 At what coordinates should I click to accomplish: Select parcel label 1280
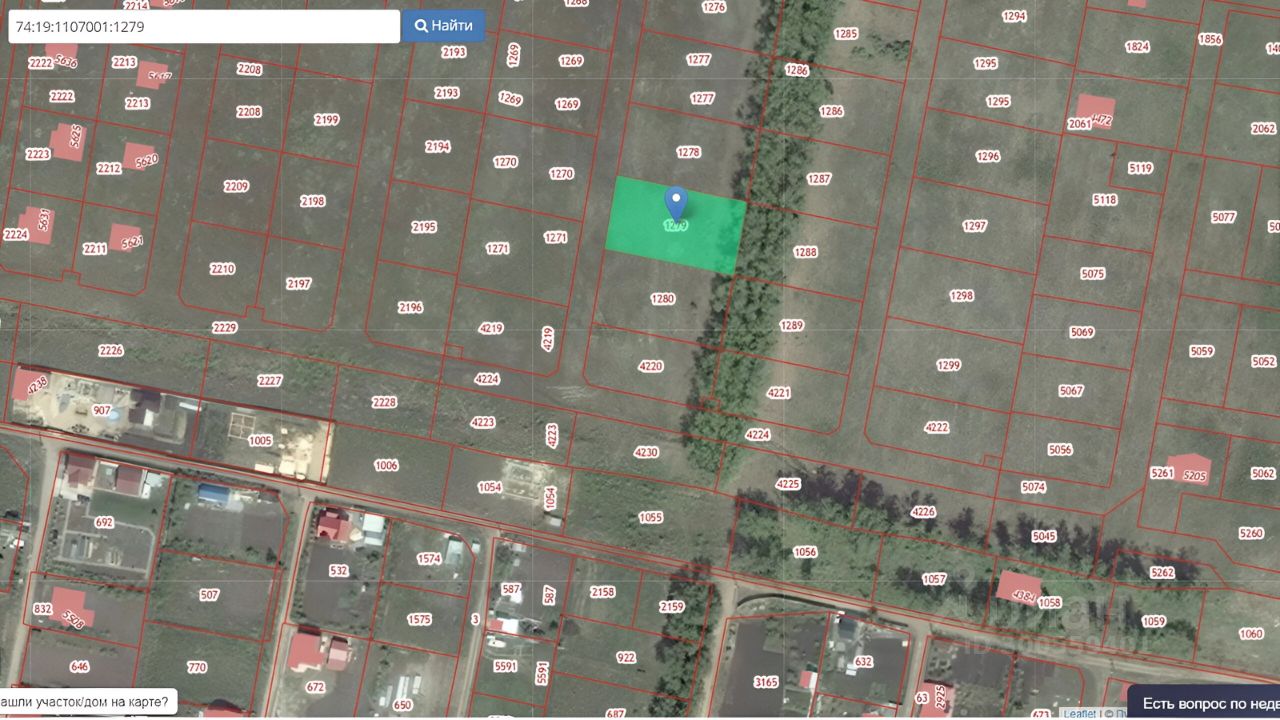[x=662, y=299]
